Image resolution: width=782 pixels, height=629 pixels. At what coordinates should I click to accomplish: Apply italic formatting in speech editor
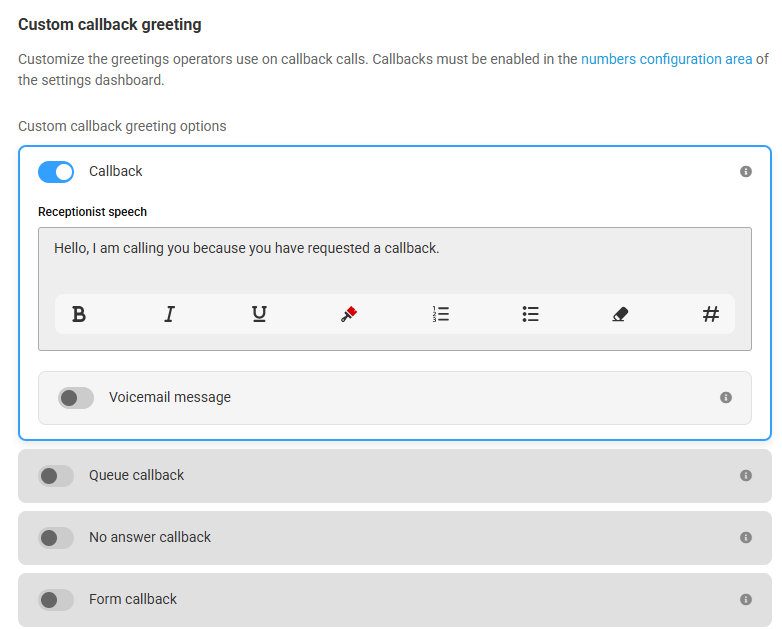pos(170,314)
